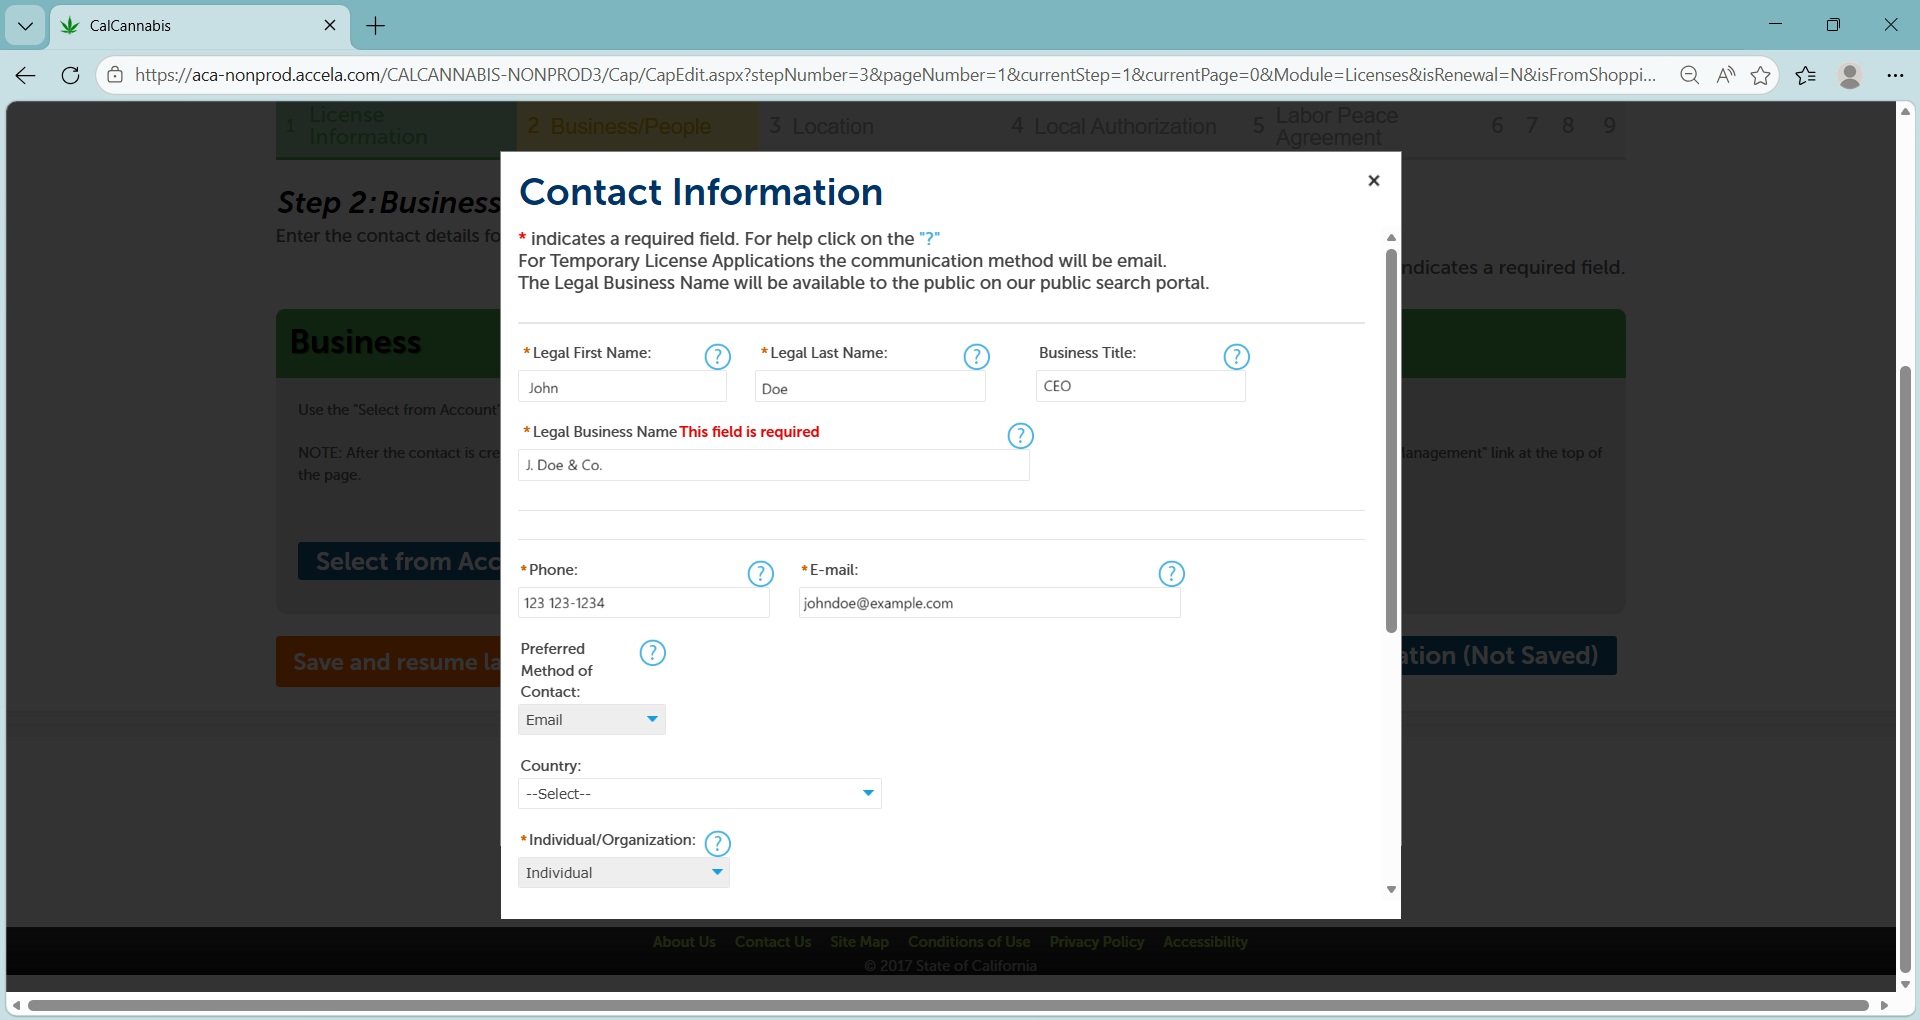
Task: Click dialog scroll down arrow
Action: [x=1391, y=890]
